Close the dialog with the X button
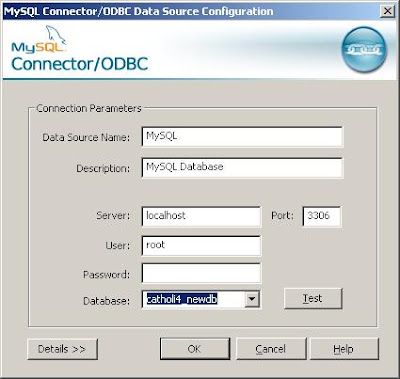 [387, 11]
